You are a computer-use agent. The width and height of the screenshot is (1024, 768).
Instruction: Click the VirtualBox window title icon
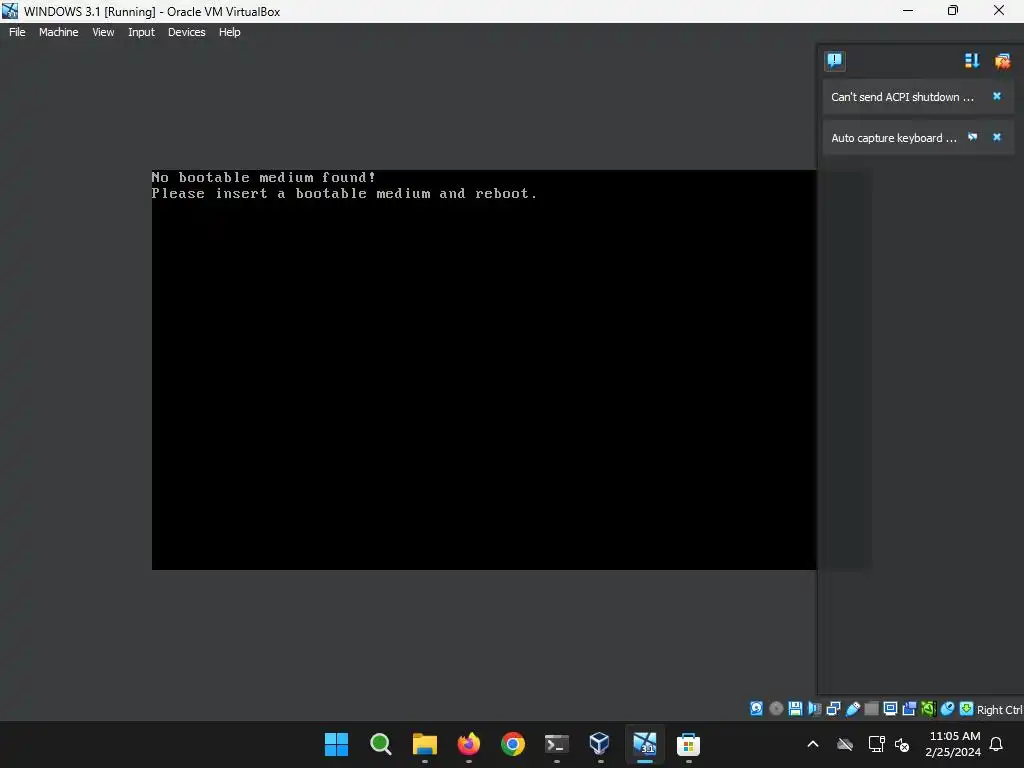[x=10, y=11]
